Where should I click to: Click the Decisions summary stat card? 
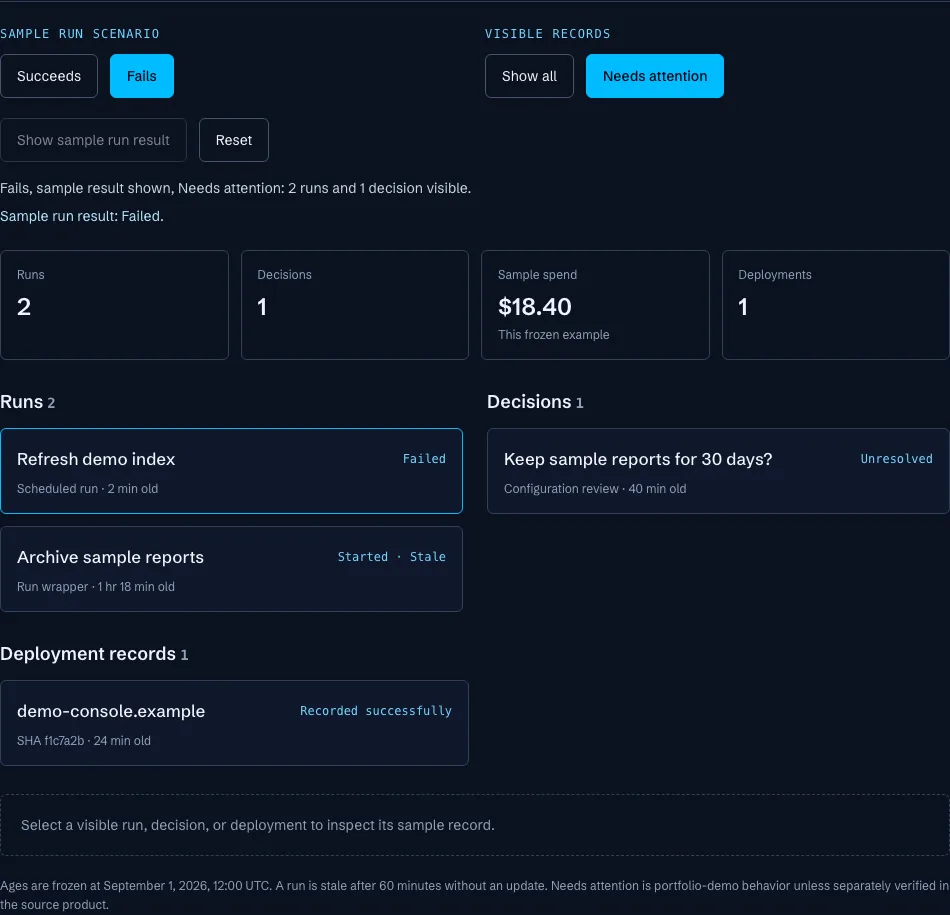354,305
